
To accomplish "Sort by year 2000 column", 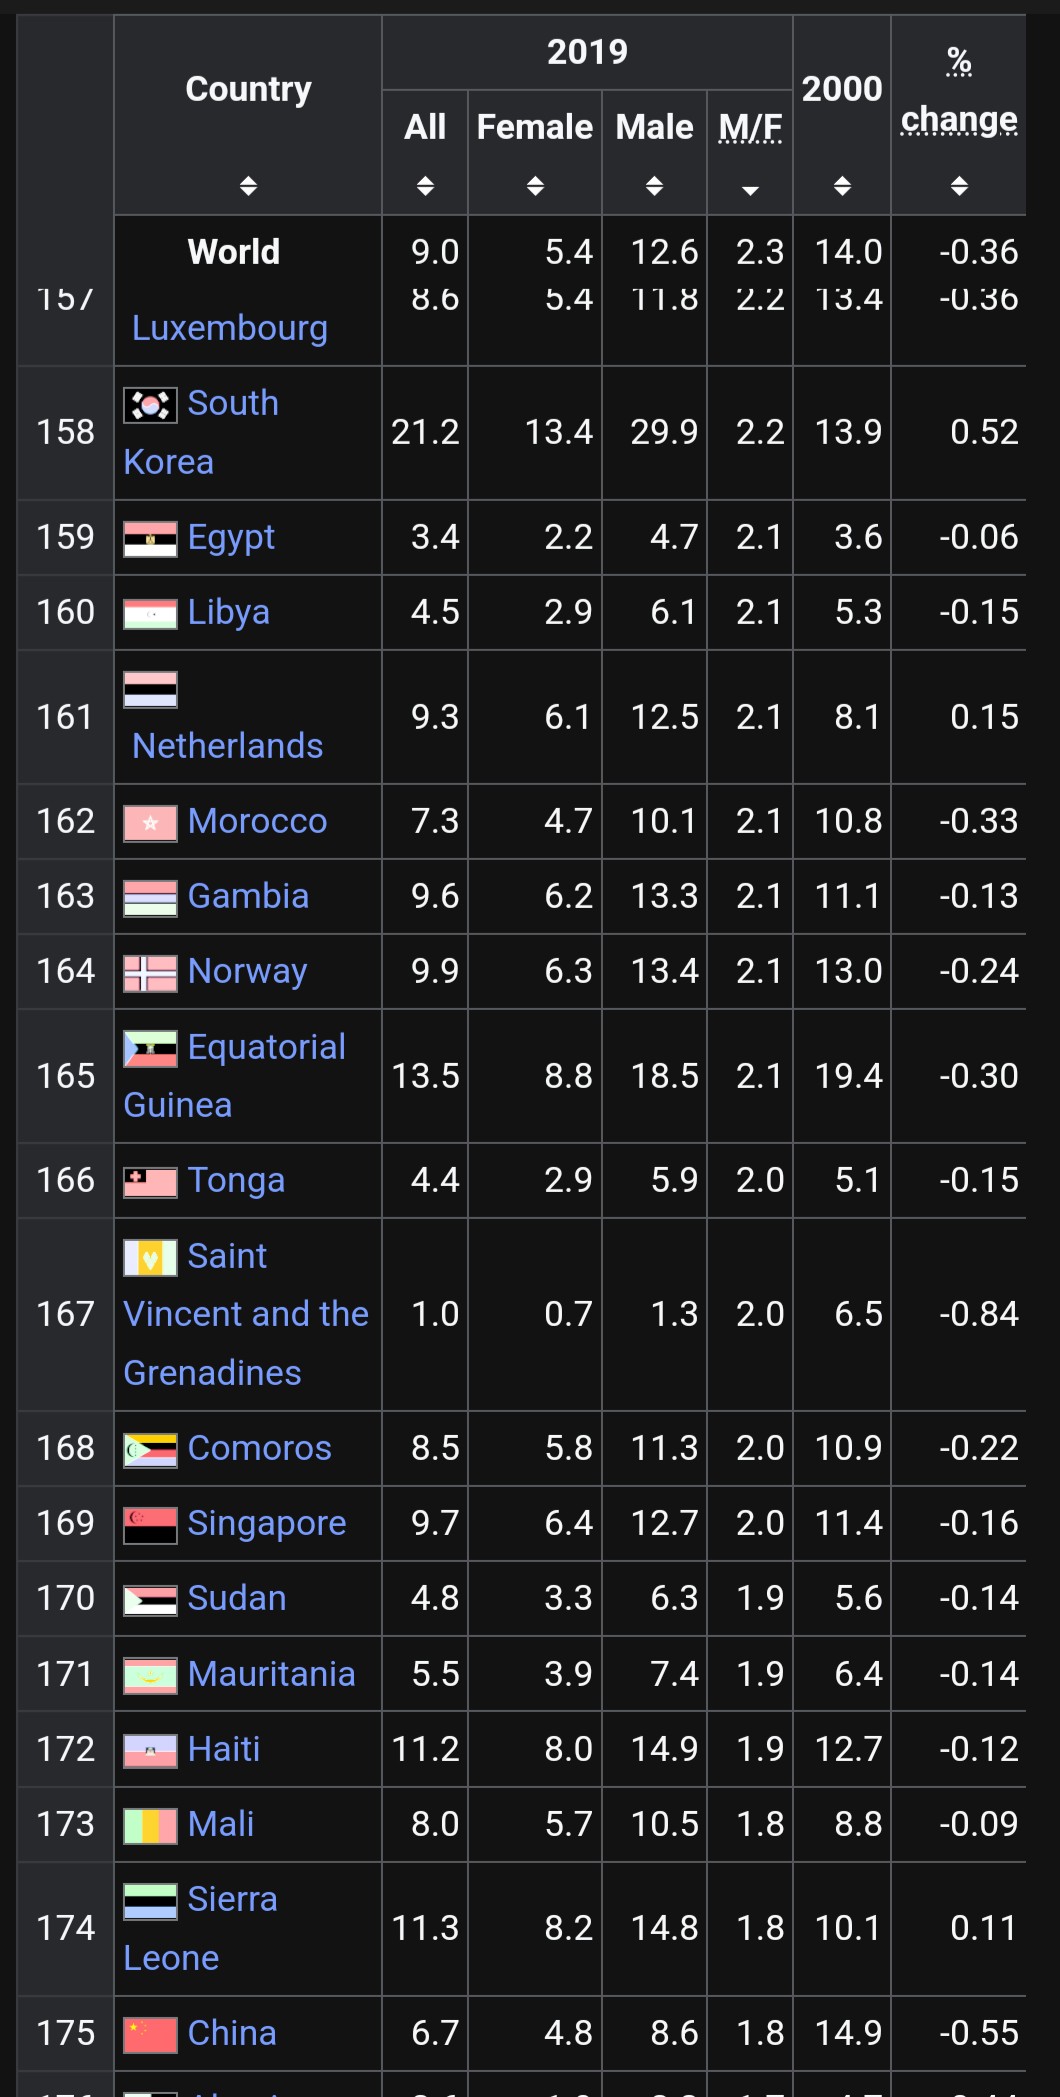I will pos(842,186).
